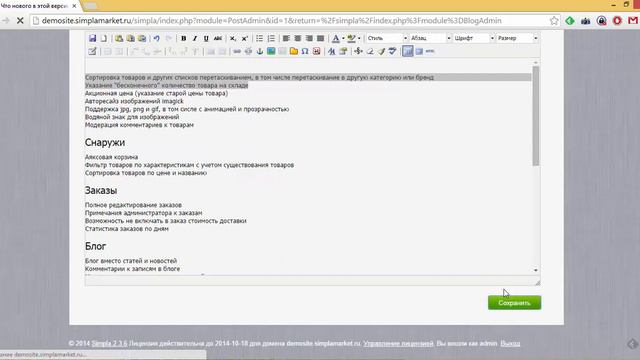Click the line 'Авторесайз изображений imagick'
The height and width of the screenshot is (360, 640).
[134, 101]
